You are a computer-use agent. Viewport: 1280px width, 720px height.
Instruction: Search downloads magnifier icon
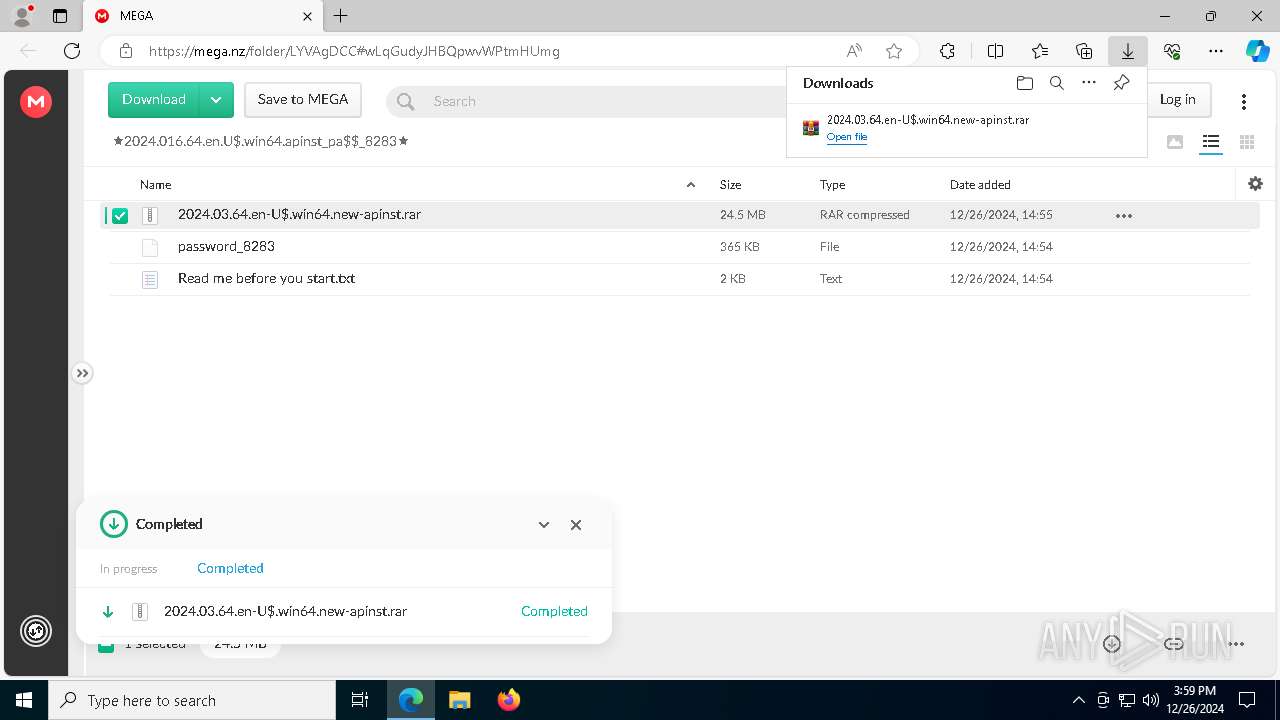click(1057, 83)
